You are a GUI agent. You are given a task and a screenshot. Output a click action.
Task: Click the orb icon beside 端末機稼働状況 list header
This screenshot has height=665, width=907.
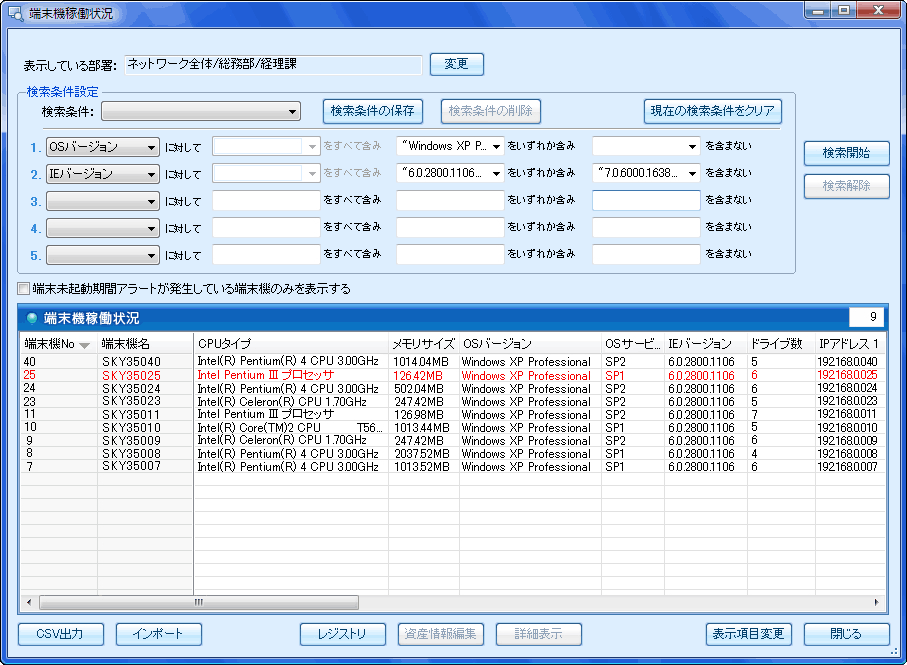pyautogui.click(x=32, y=318)
